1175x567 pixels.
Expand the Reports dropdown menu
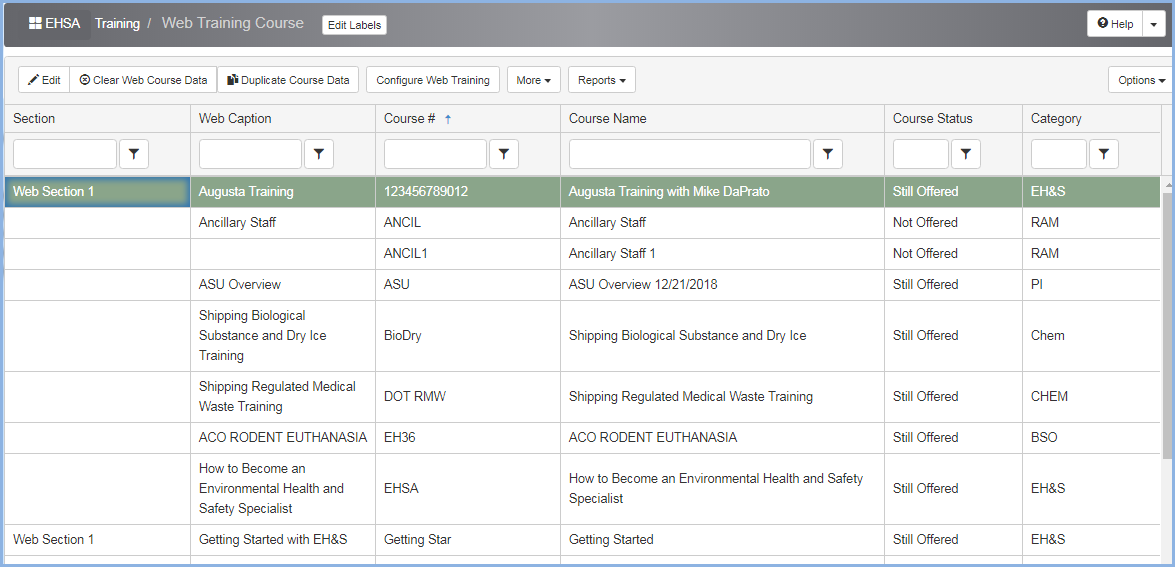[x=602, y=80]
